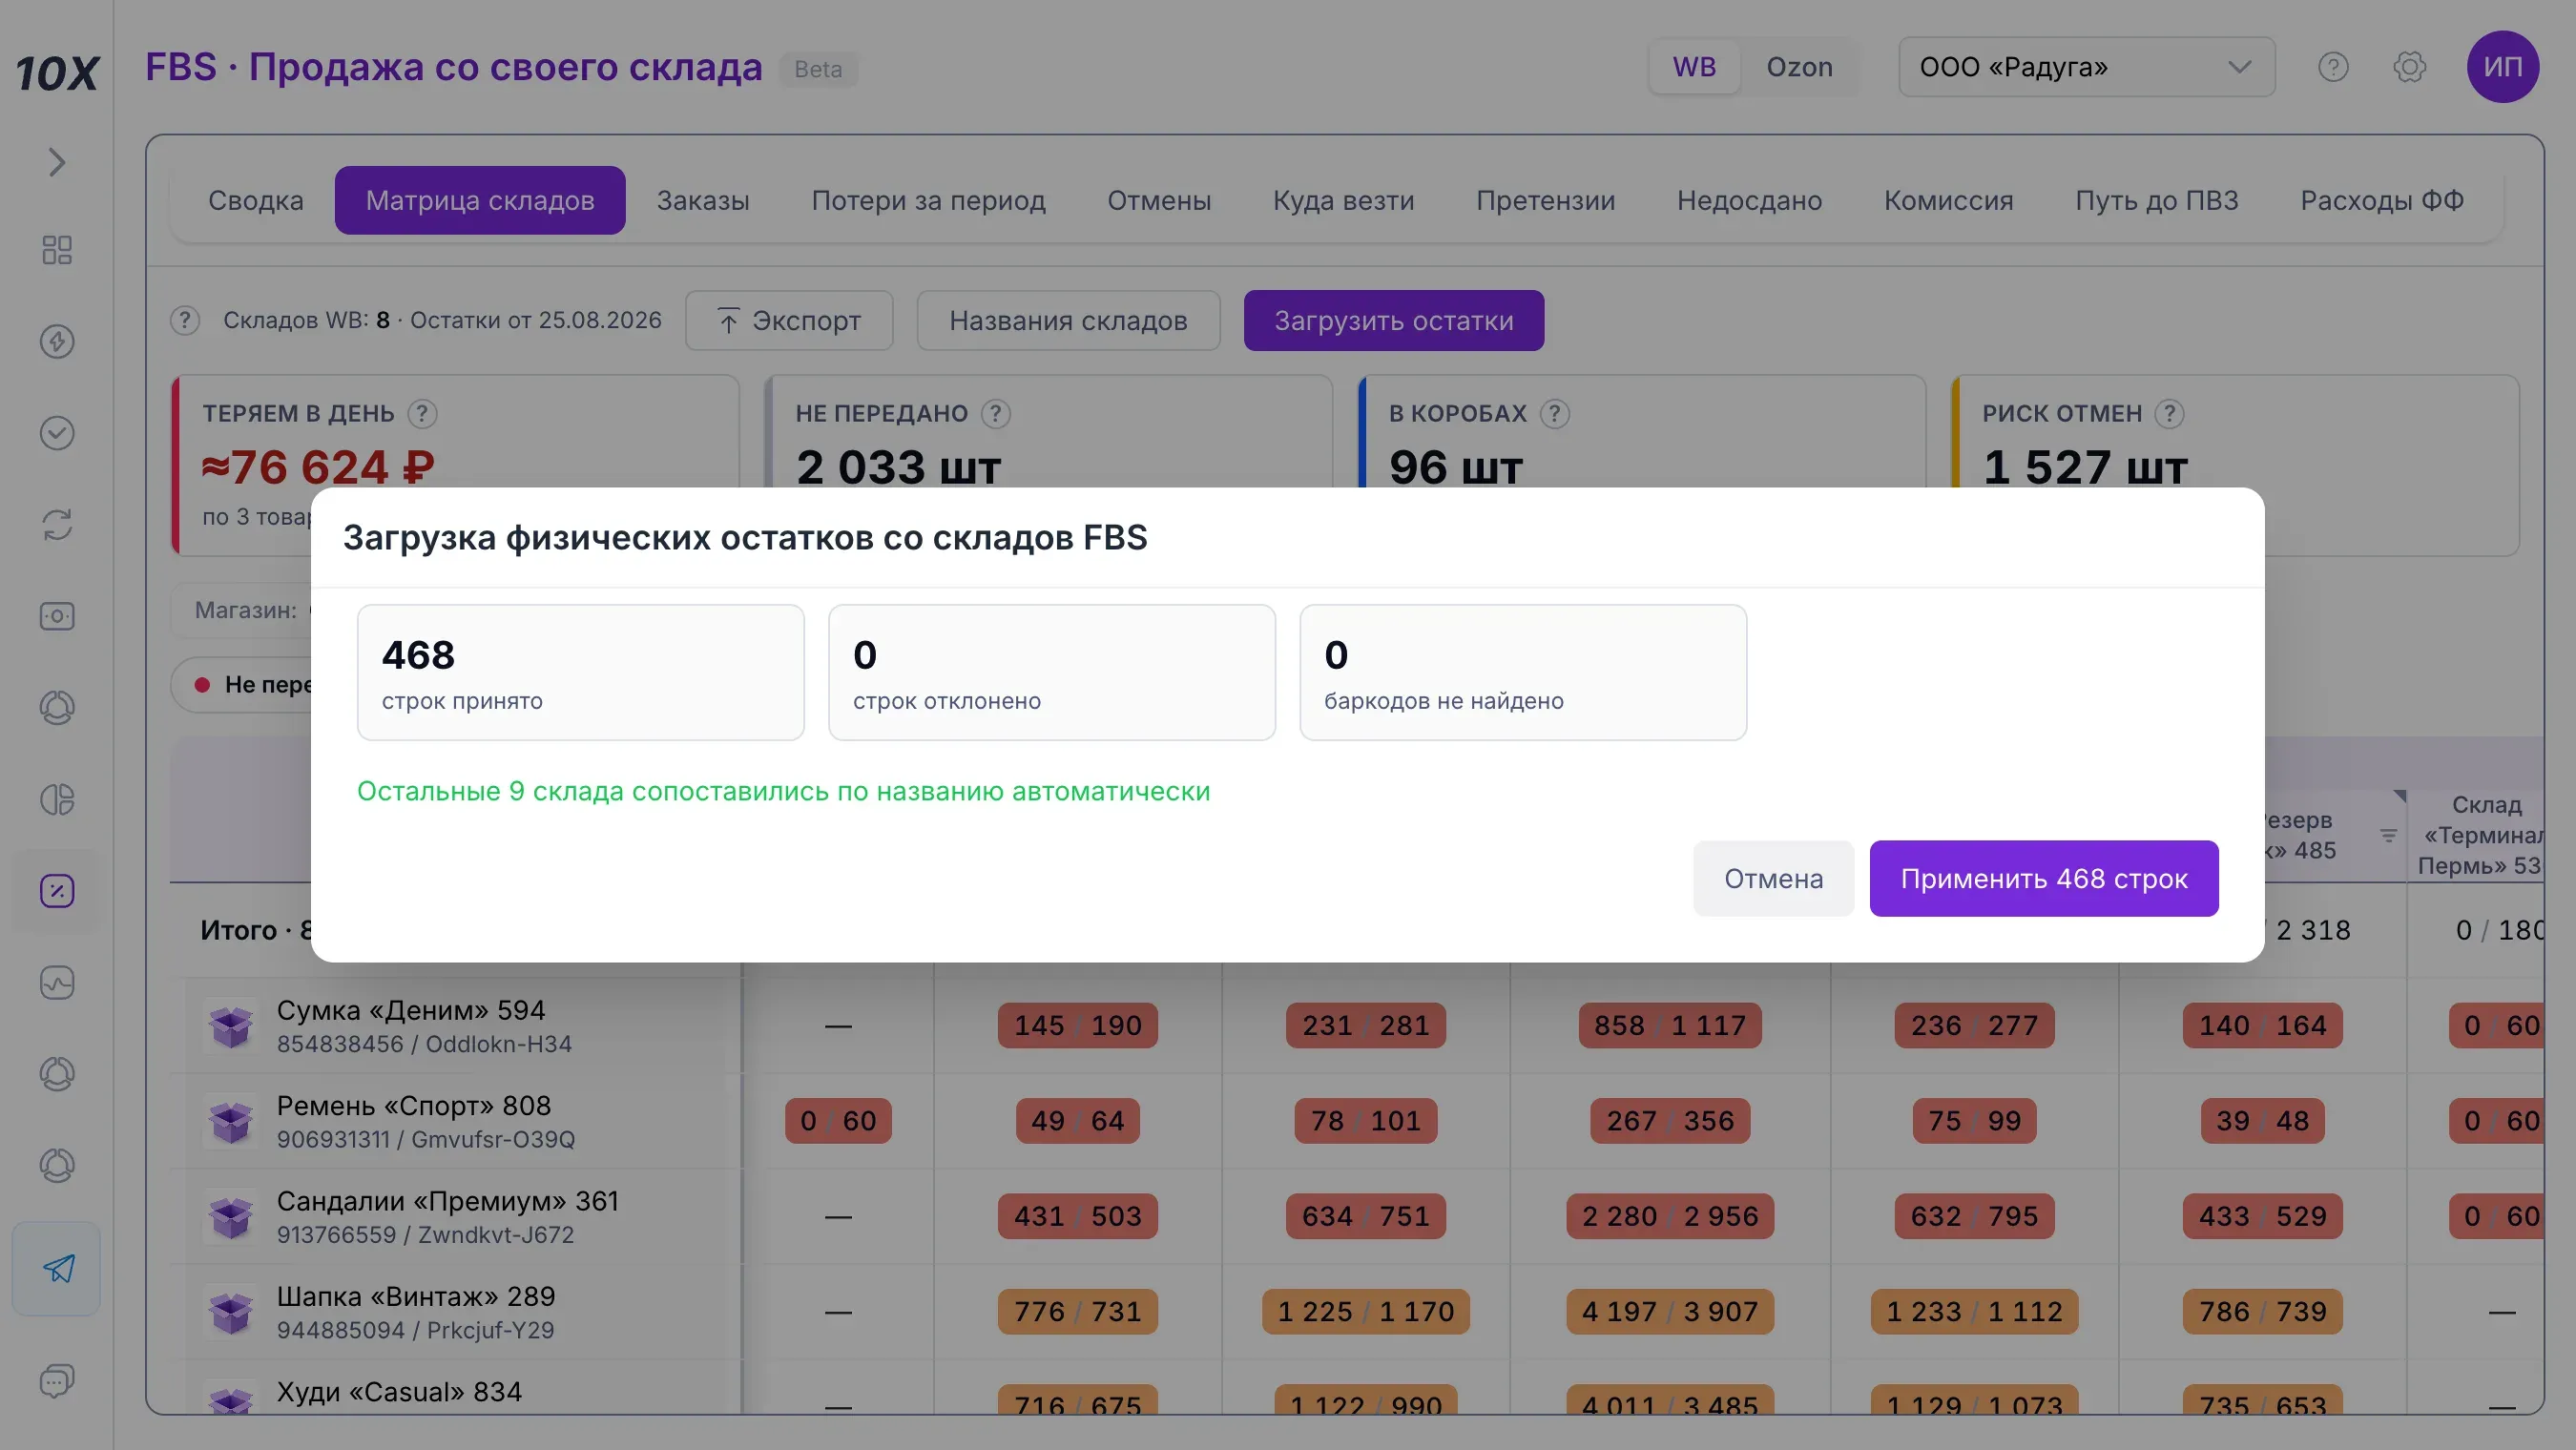Screen dimensions: 2576x1450
Task: Open the Отмены tab
Action: tap(1159, 200)
